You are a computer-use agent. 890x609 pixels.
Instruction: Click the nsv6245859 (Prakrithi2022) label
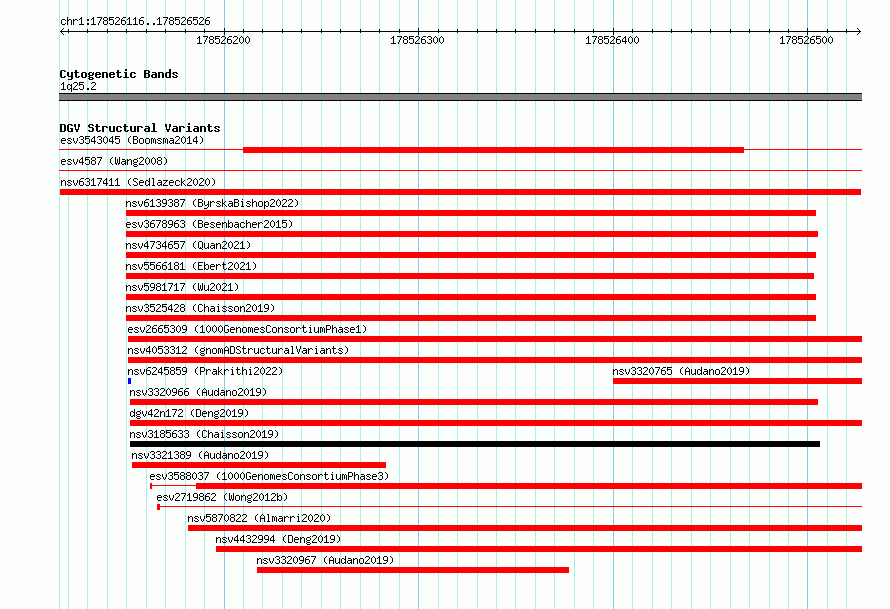click(x=205, y=371)
